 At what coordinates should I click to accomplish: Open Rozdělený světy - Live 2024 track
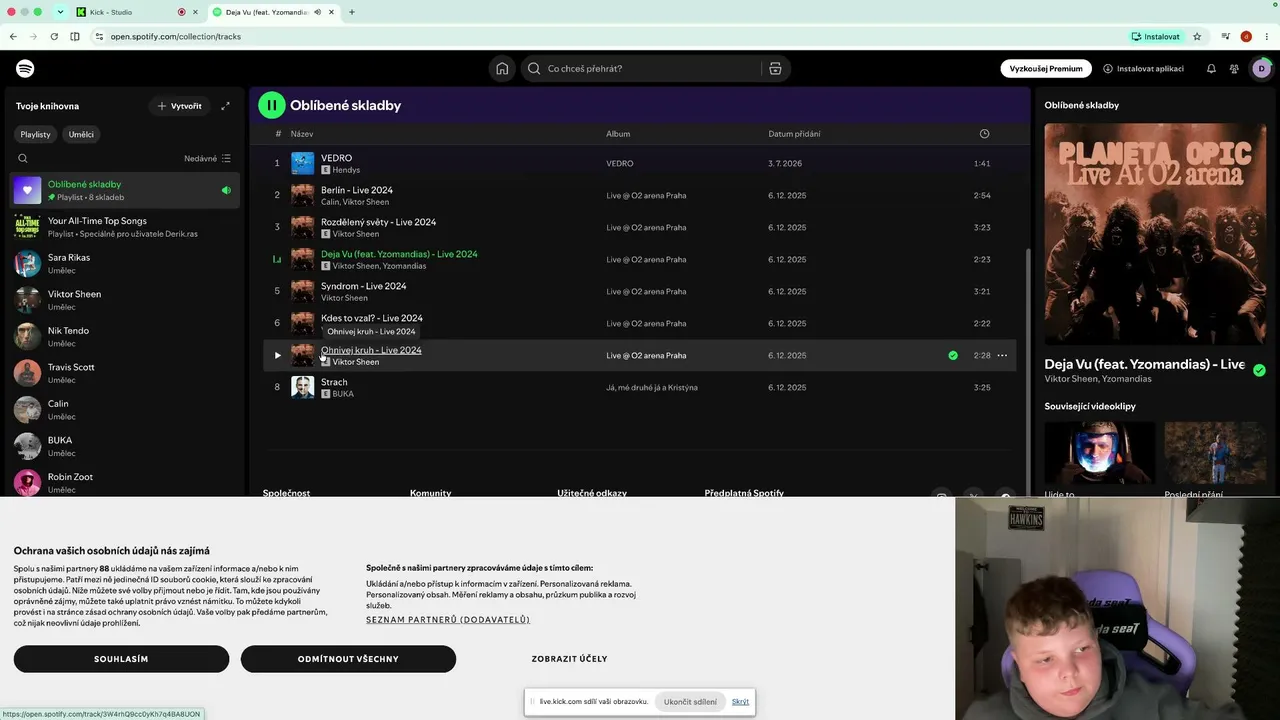point(378,222)
